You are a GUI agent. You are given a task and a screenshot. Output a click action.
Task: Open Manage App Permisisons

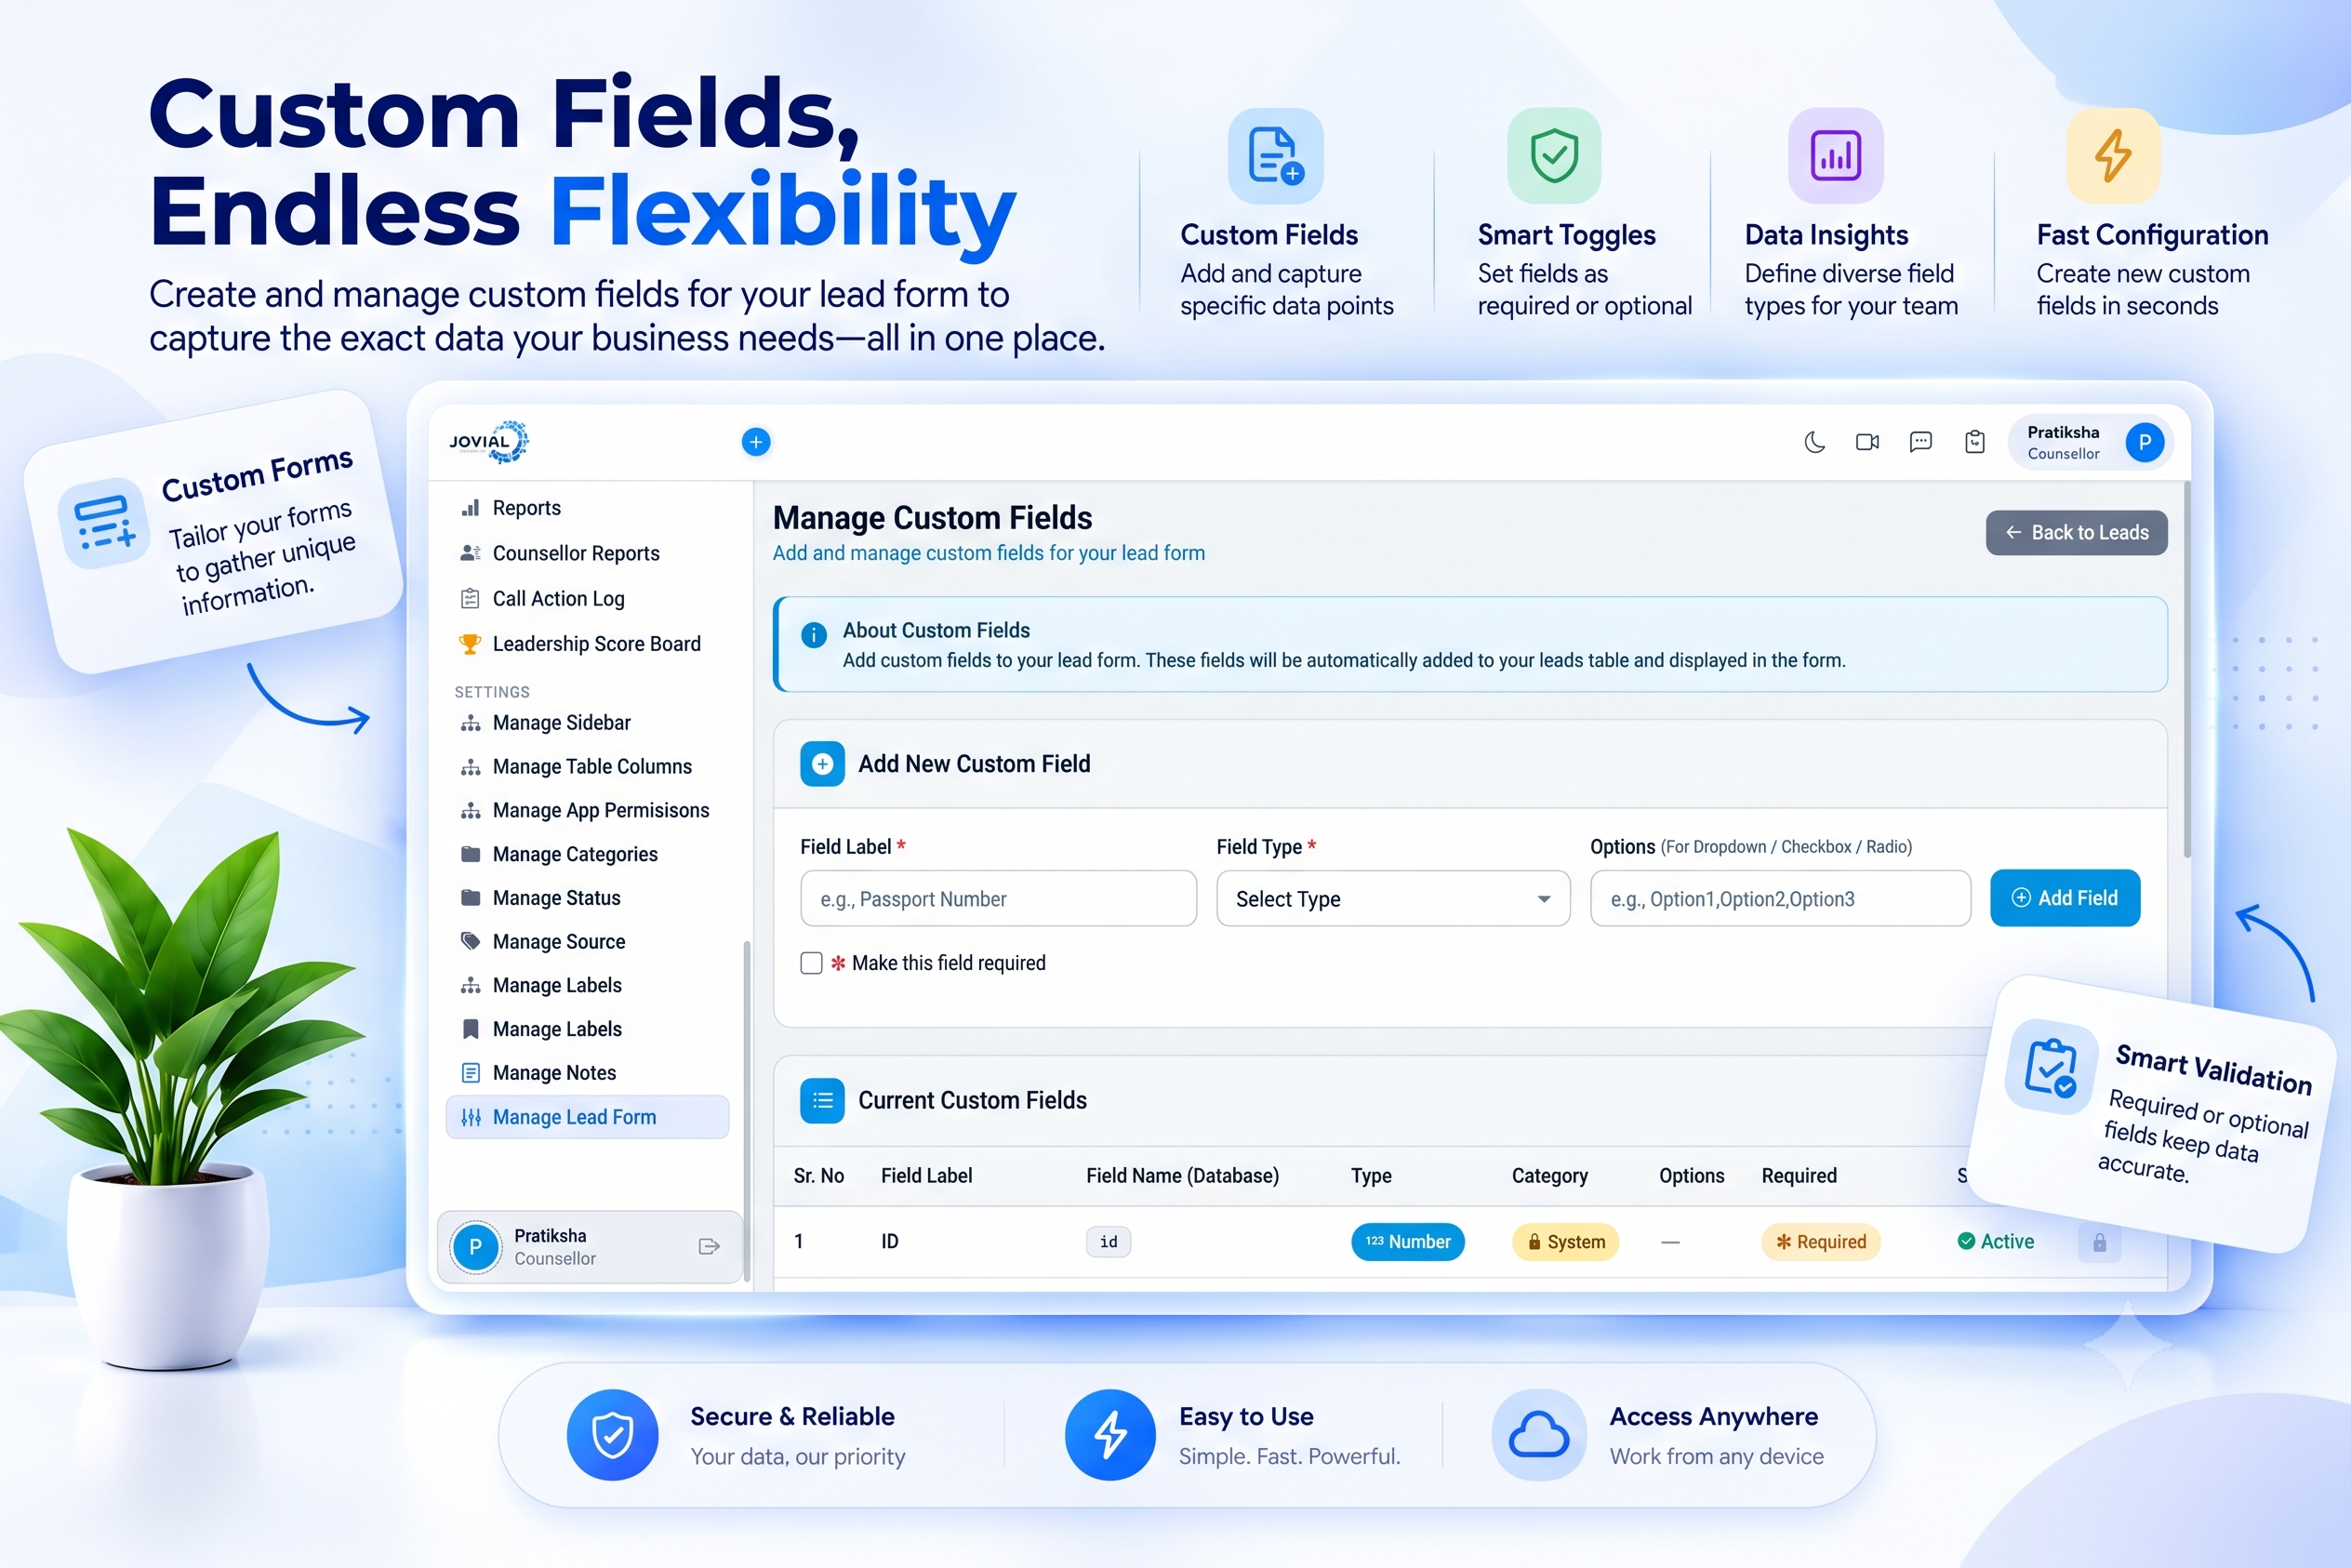coord(585,810)
